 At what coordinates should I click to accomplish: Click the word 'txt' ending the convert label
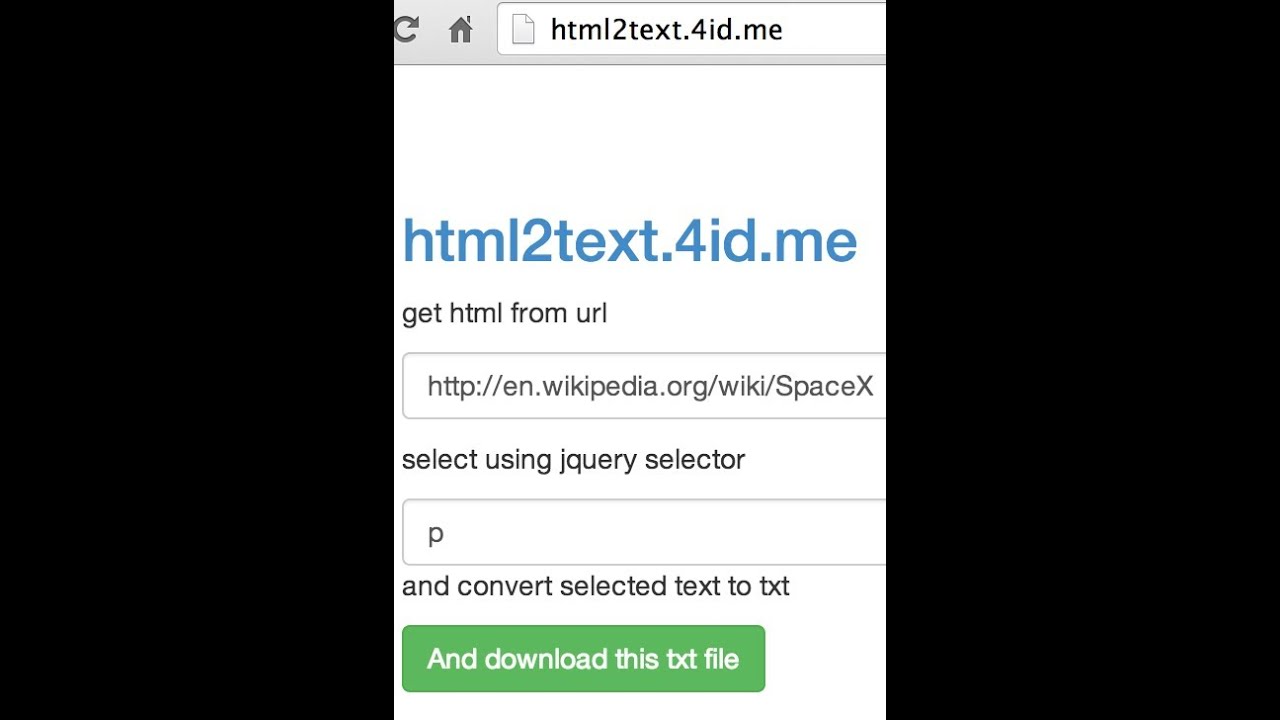pyautogui.click(x=774, y=586)
